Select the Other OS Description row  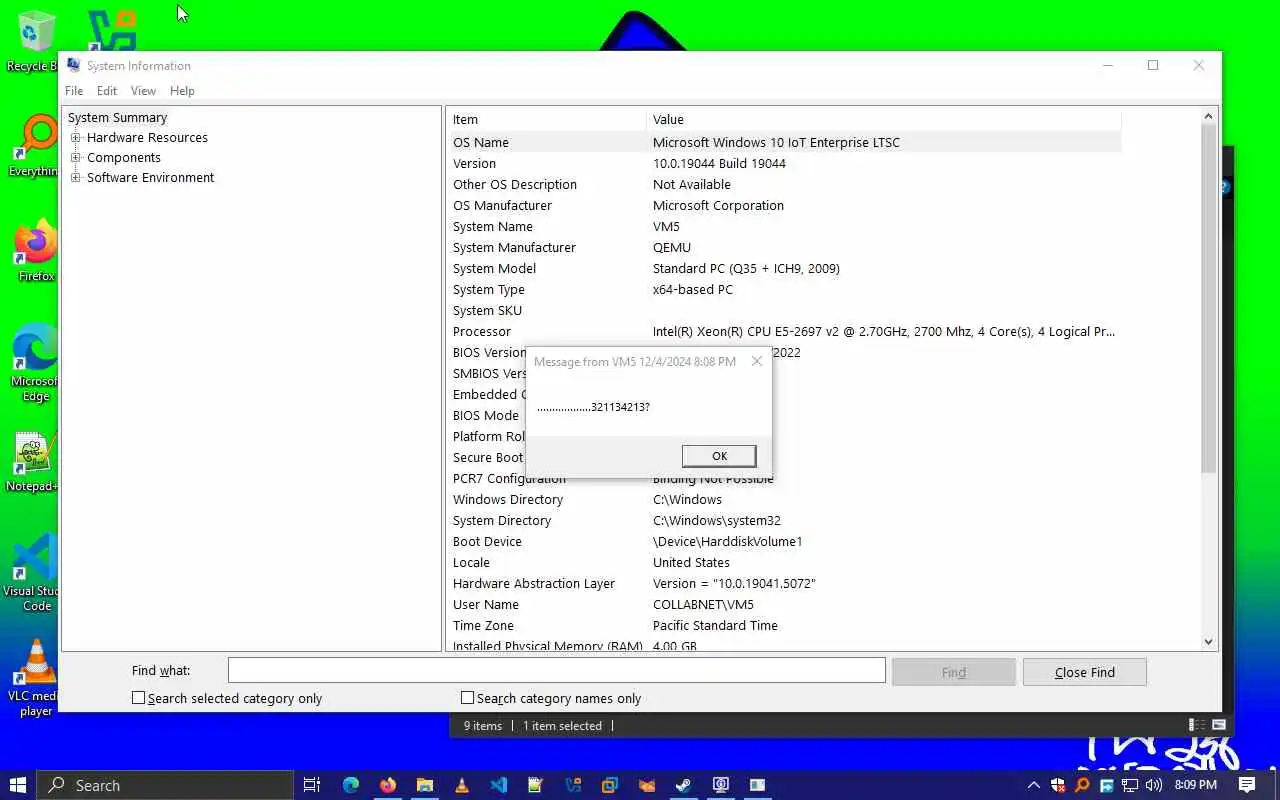[x=784, y=185]
